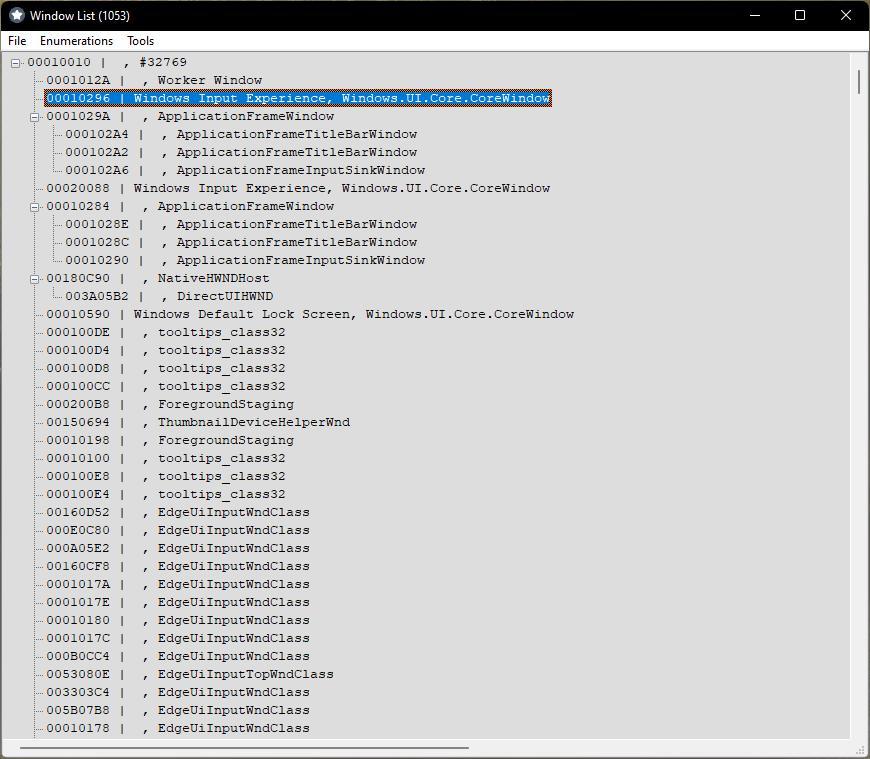Select the 0001012A Worker Window row
870x759 pixels.
[x=154, y=80]
